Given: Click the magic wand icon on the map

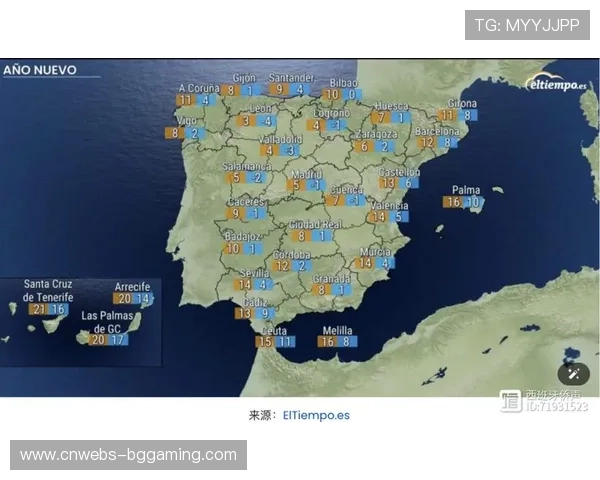Looking at the screenshot, I should (574, 373).
